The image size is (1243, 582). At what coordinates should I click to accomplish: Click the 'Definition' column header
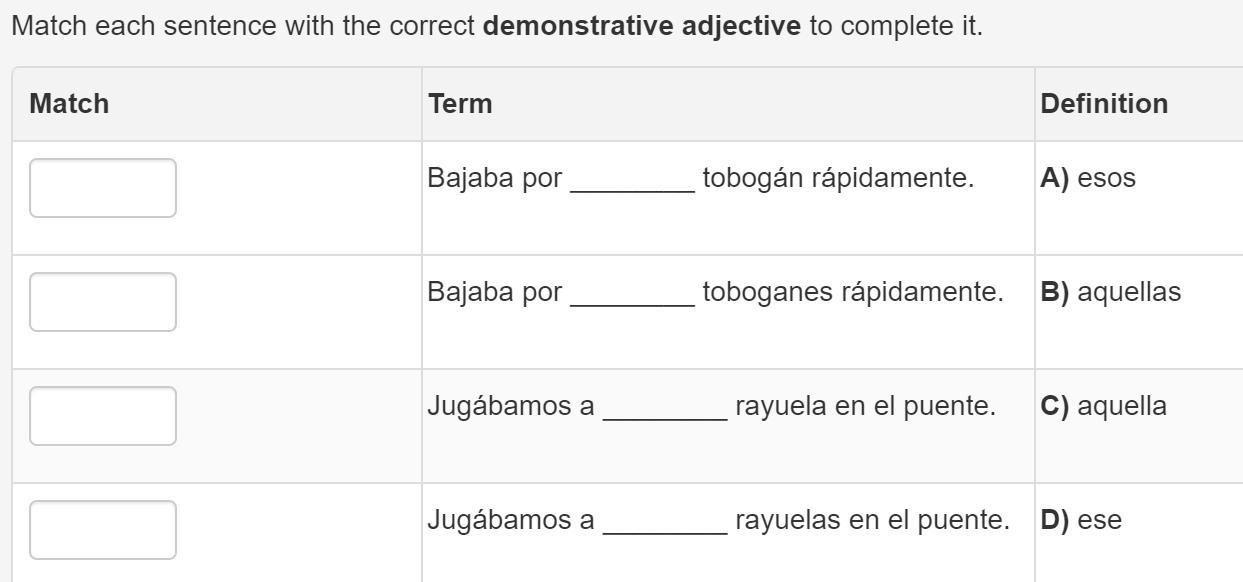(x=1104, y=103)
